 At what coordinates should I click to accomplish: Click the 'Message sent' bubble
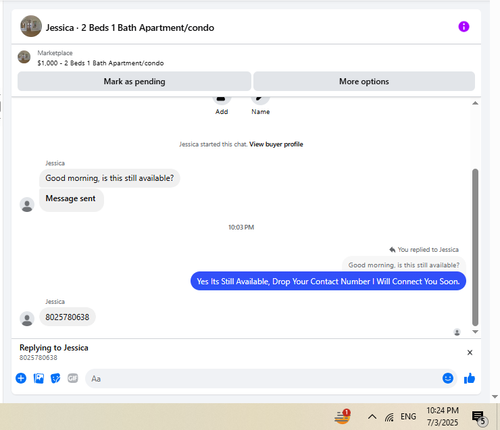71,200
